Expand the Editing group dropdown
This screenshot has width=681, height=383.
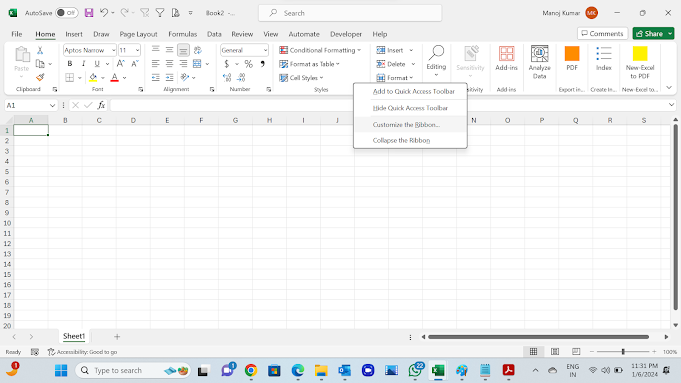click(436, 75)
